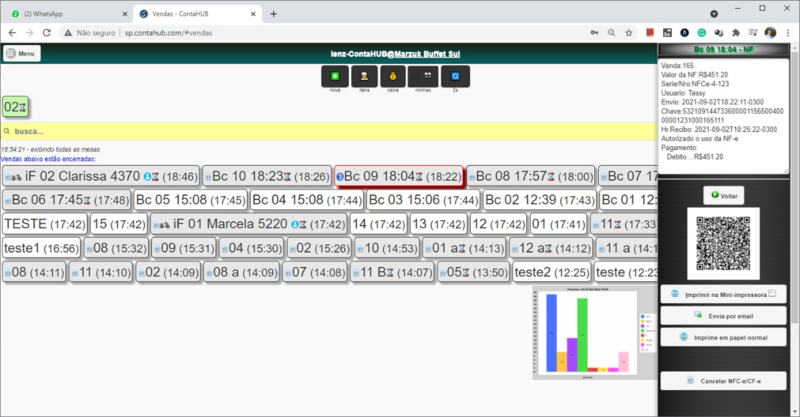Open the Grammarly extension icon
800x417 pixels.
[x=702, y=33]
